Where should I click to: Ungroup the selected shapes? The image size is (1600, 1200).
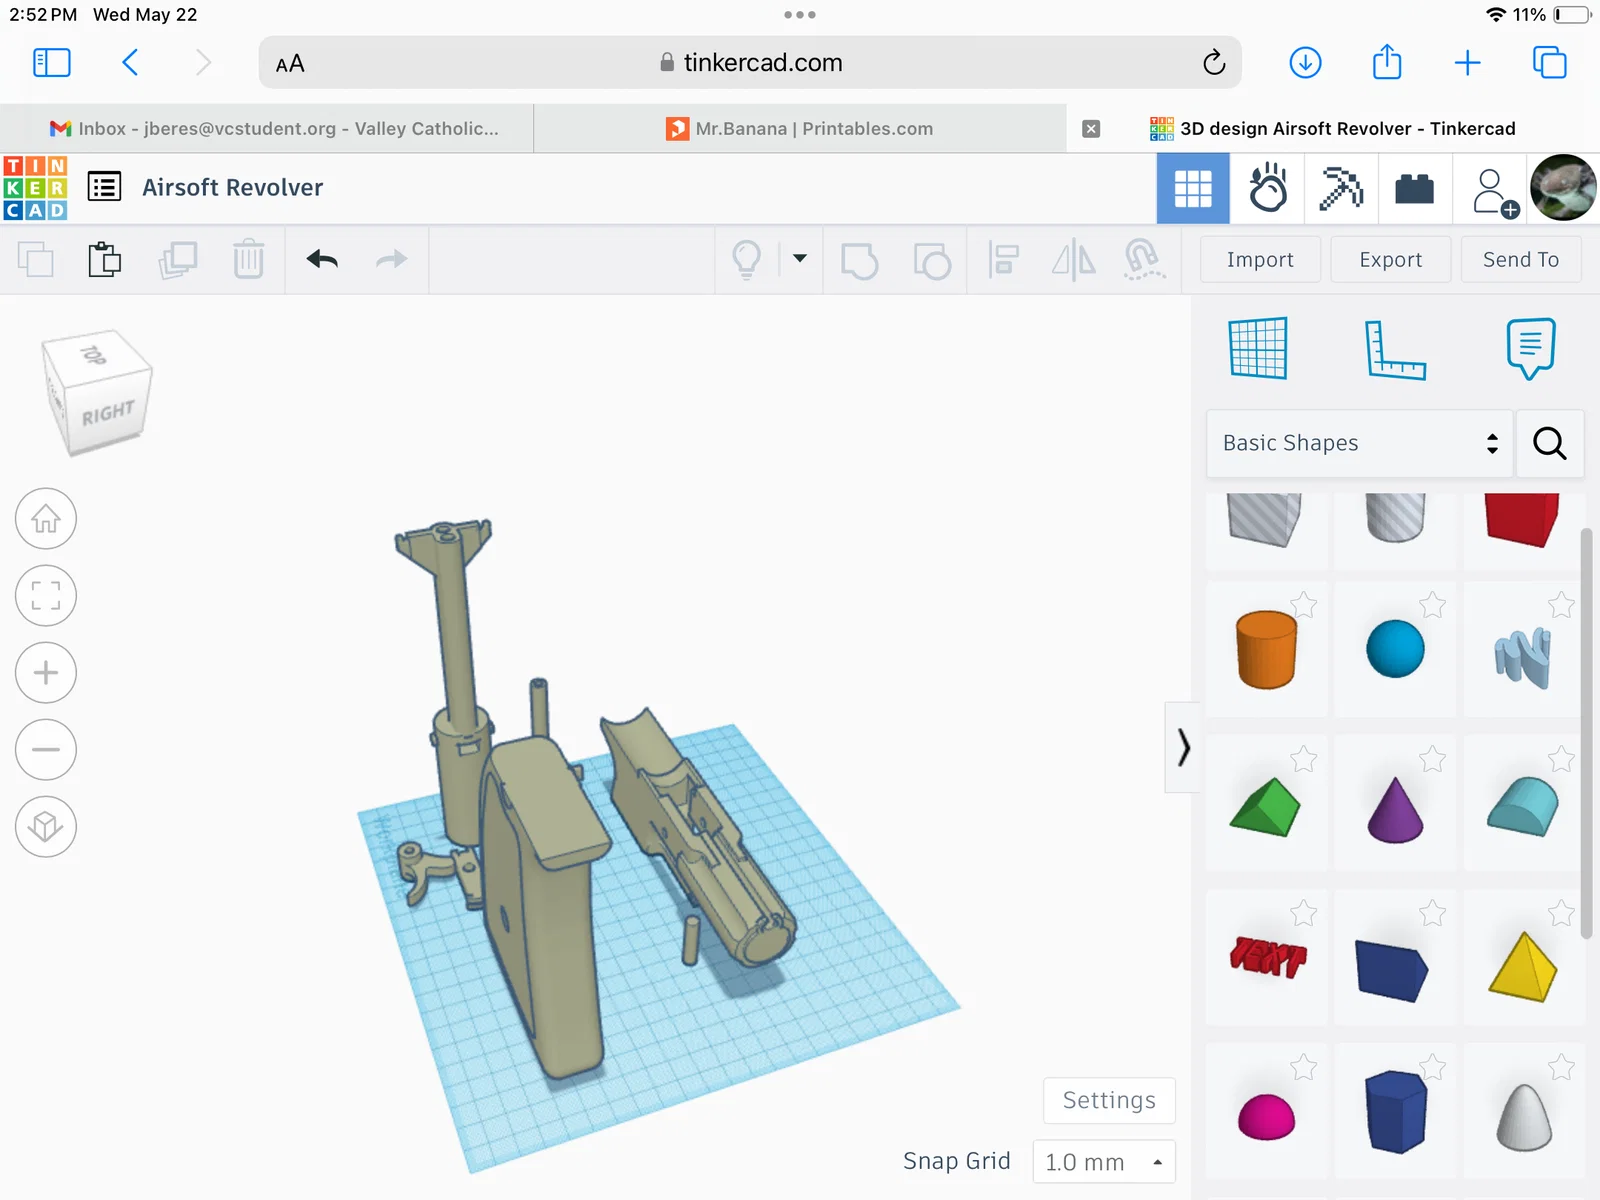(x=932, y=261)
